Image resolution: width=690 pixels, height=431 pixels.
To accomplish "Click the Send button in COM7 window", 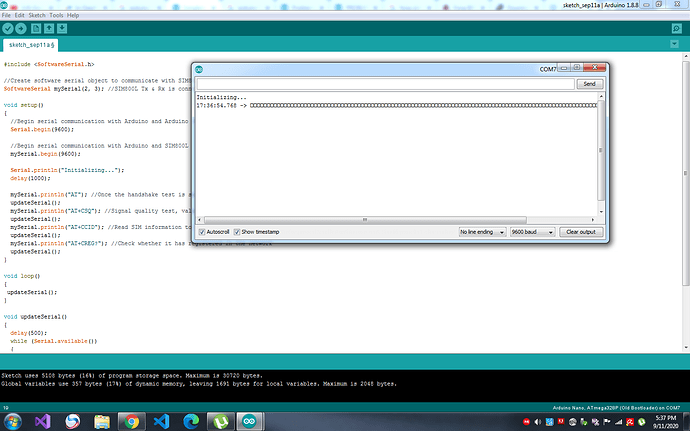I will click(x=590, y=84).
